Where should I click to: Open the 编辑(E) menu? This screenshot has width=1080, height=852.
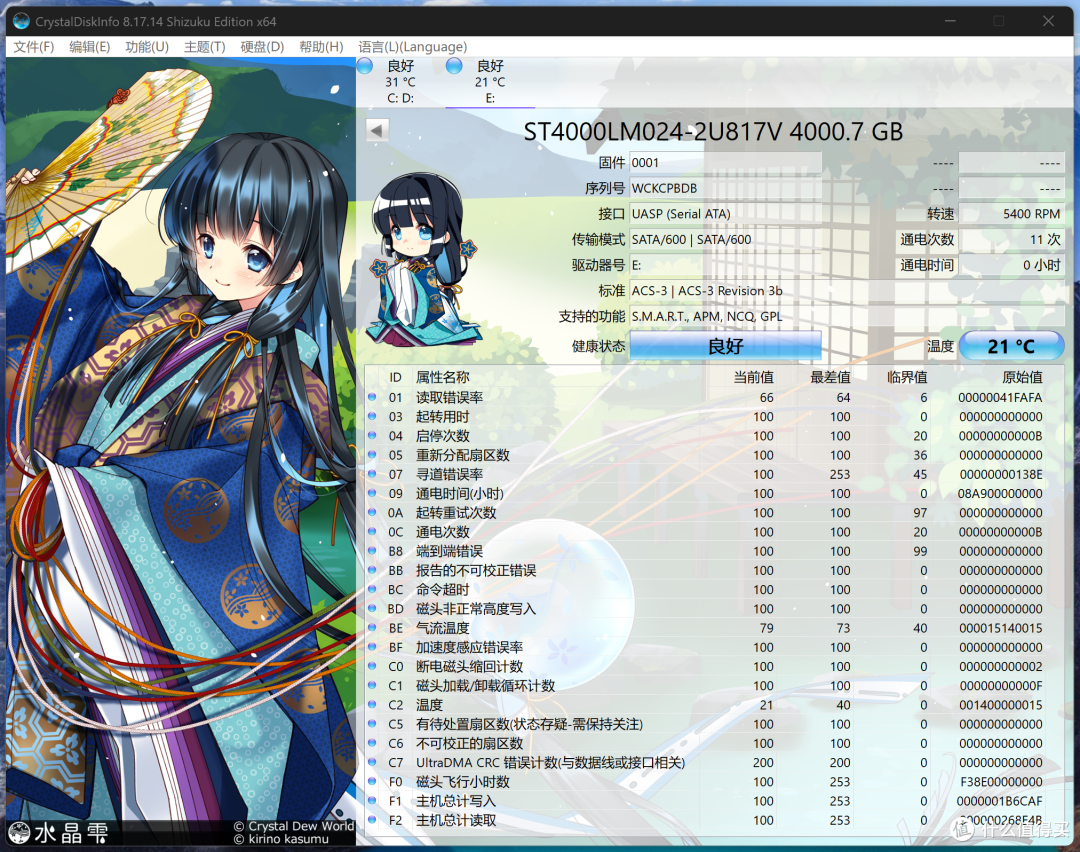point(90,47)
